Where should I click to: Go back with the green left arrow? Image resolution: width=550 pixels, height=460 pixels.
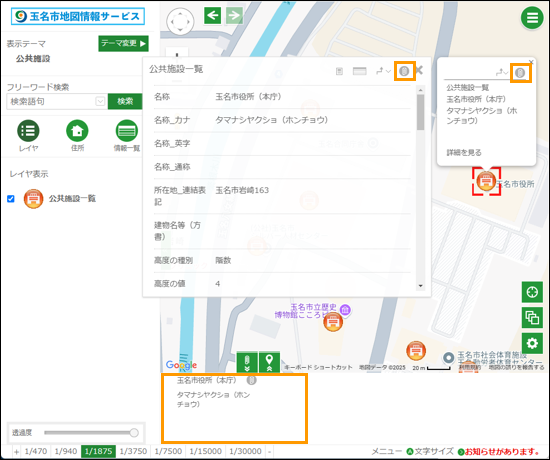tap(213, 15)
